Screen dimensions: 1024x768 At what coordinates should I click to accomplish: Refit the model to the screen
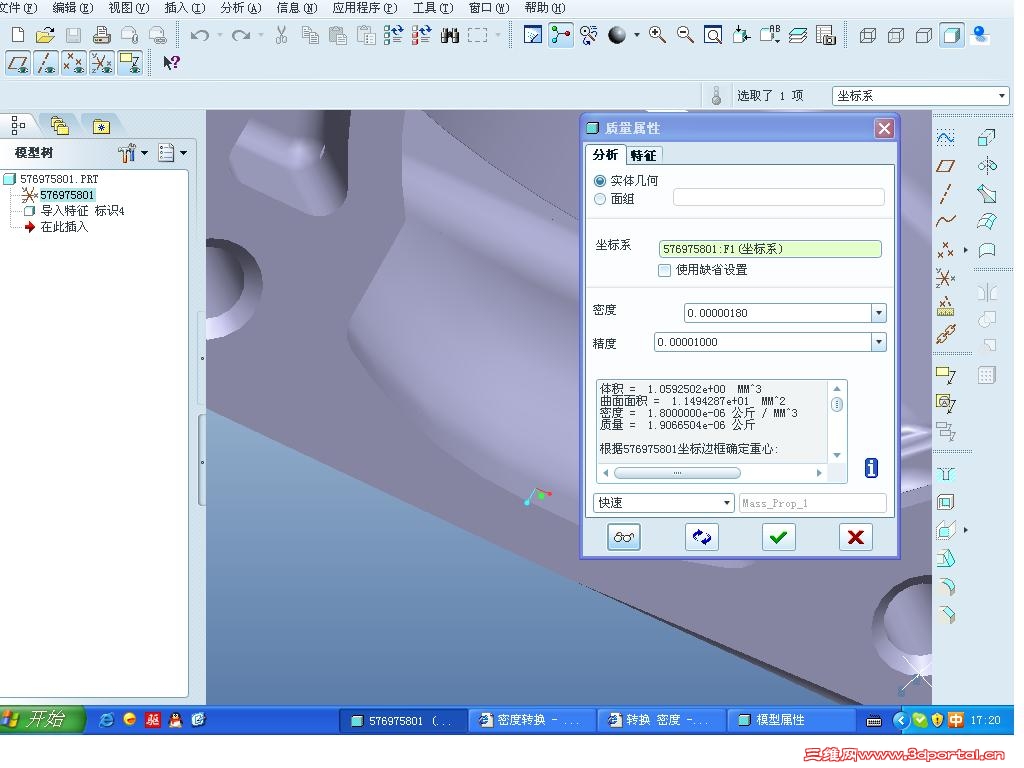click(712, 35)
